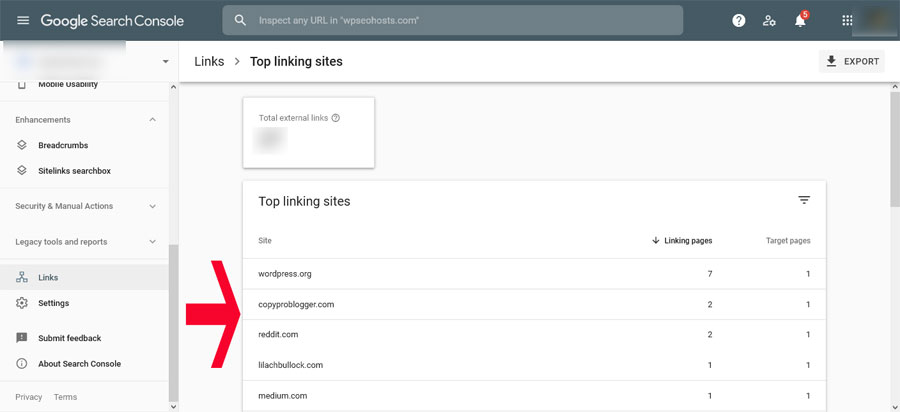Click the Google Search Console logo
This screenshot has height=412, width=900.
pyautogui.click(x=112, y=21)
